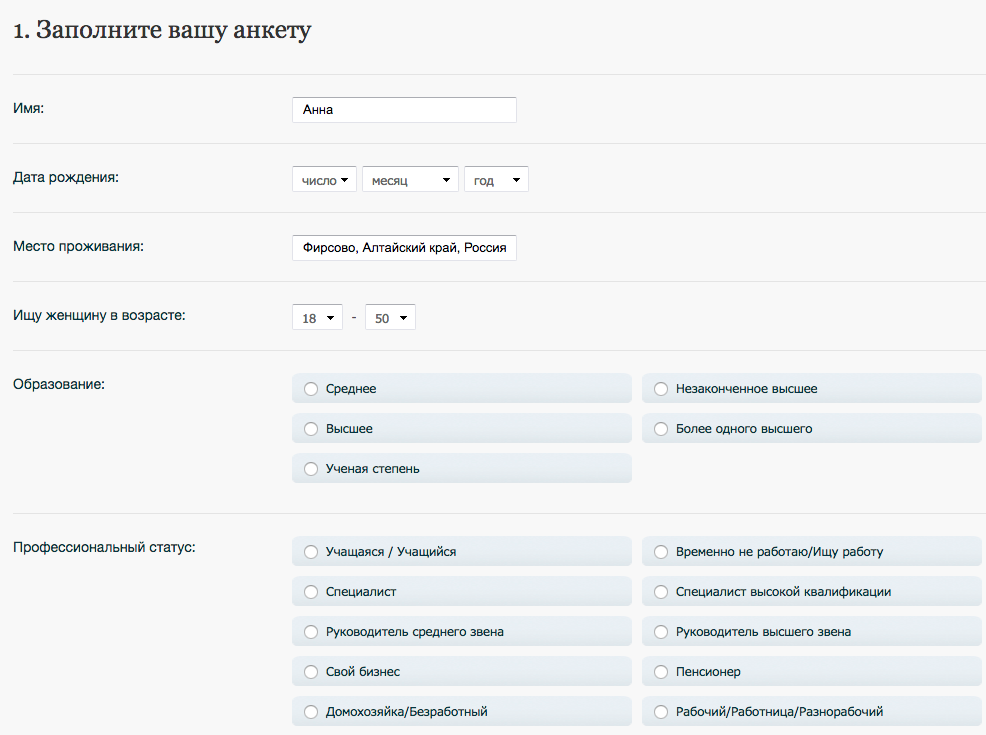Choose Руководитель среднего звена option
Viewport: 986px width, 735px height.
462,631
